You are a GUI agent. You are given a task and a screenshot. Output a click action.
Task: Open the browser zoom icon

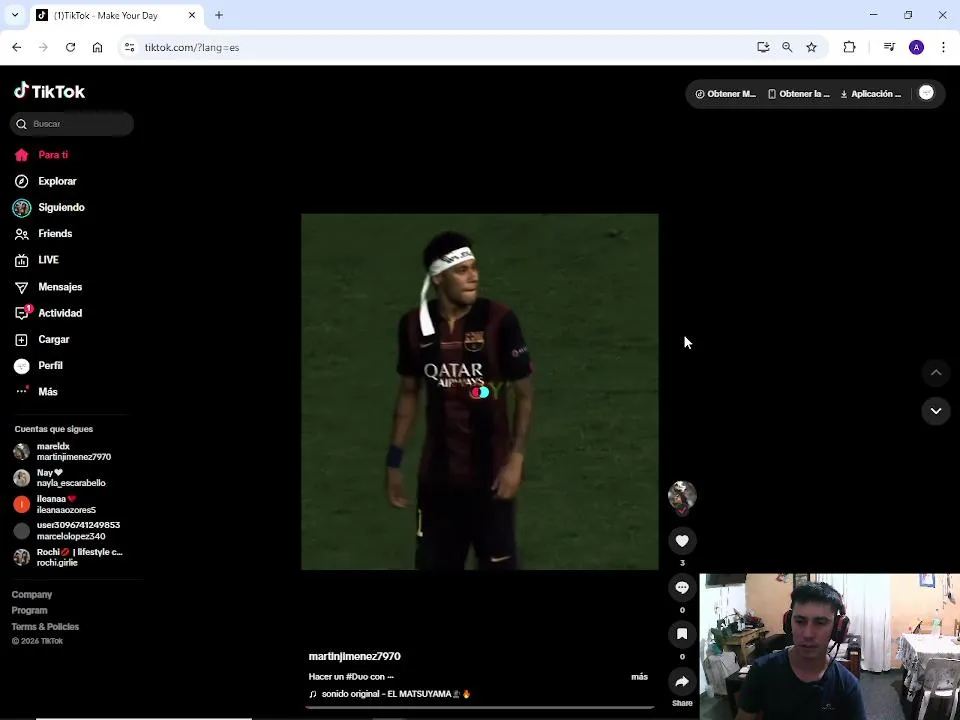[787, 47]
